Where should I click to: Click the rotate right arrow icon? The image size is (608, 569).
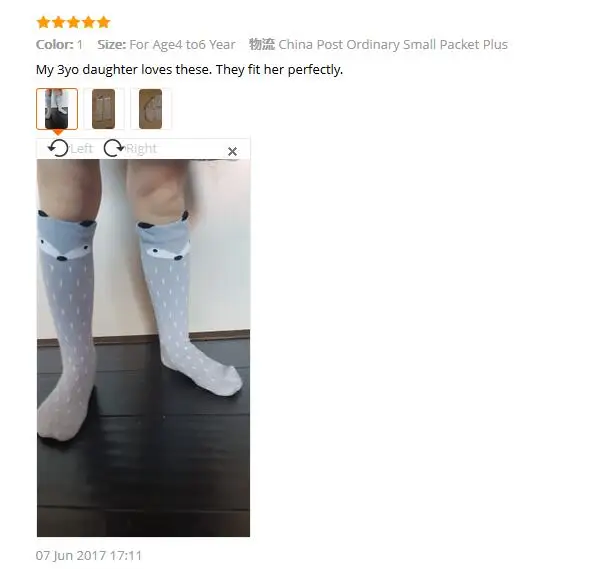coord(114,148)
